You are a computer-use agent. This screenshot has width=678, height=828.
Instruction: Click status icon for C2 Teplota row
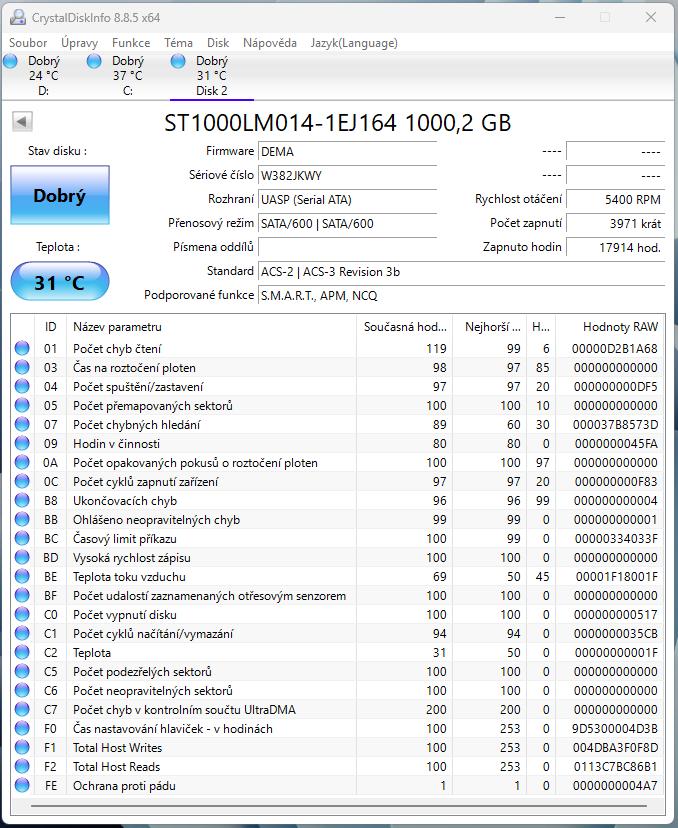(22, 652)
